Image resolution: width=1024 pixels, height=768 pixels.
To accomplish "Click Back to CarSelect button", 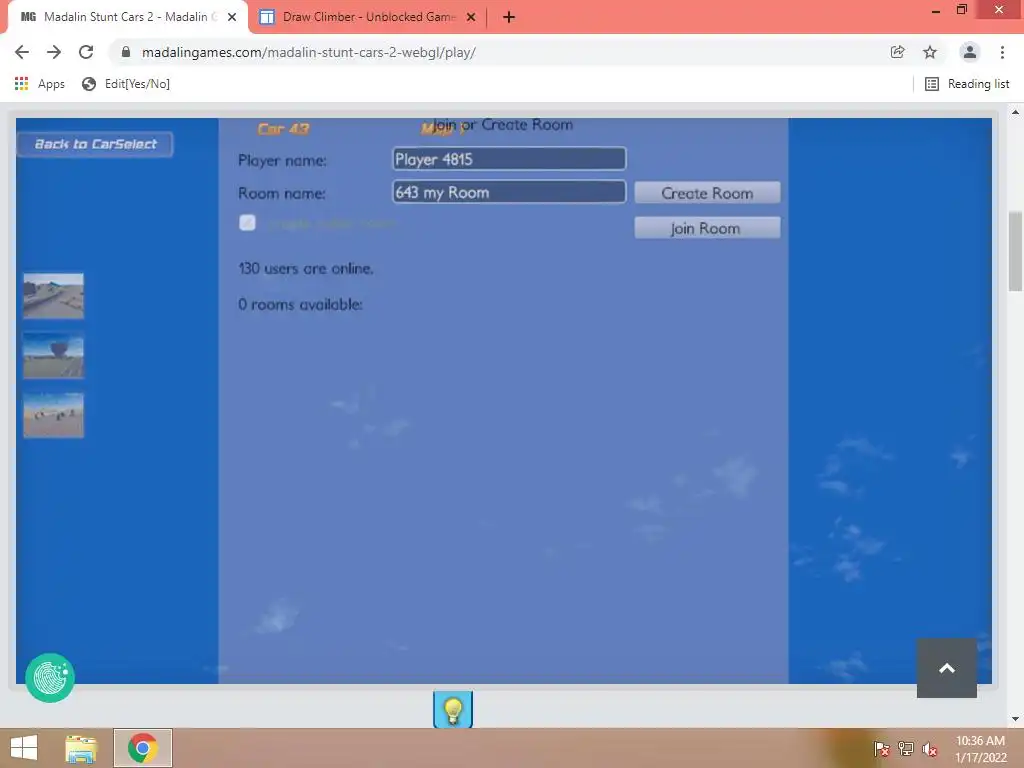I will click(95, 144).
